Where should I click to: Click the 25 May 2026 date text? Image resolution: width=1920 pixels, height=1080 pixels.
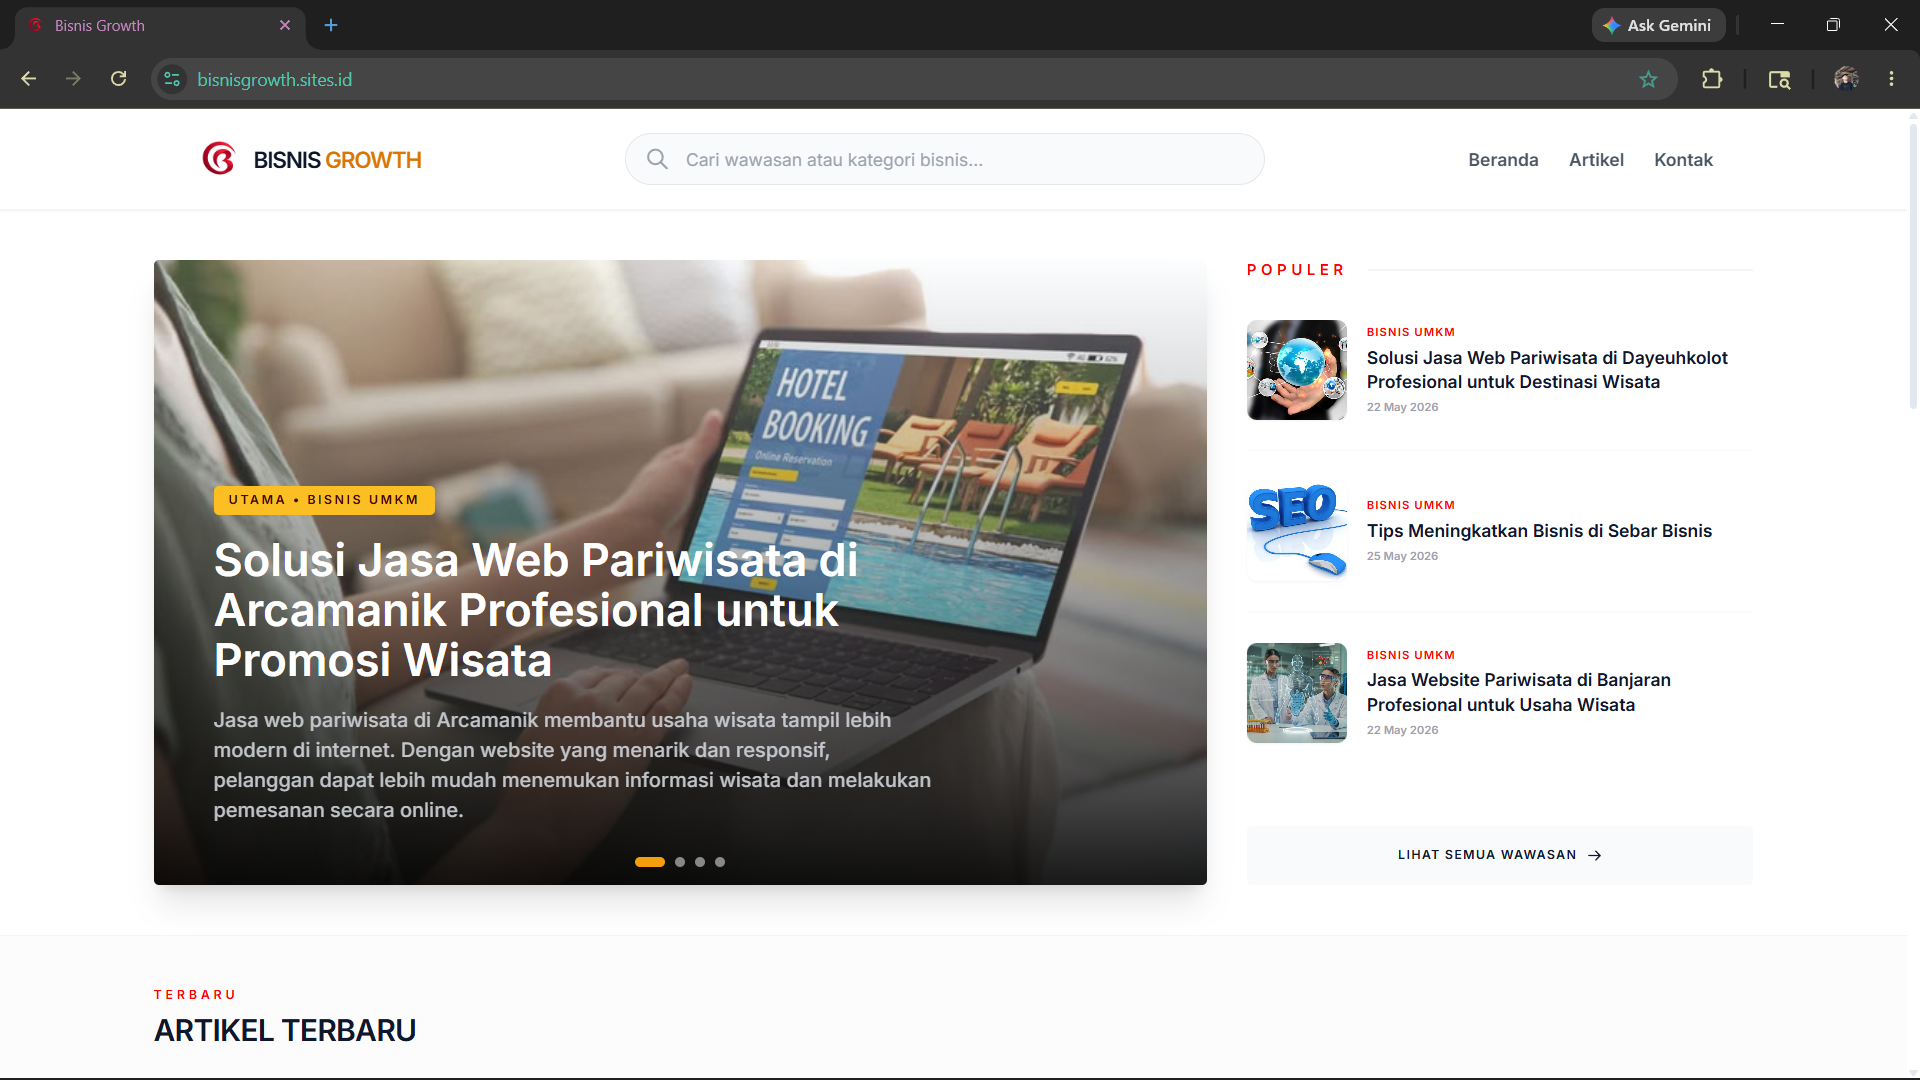pyautogui.click(x=1403, y=556)
